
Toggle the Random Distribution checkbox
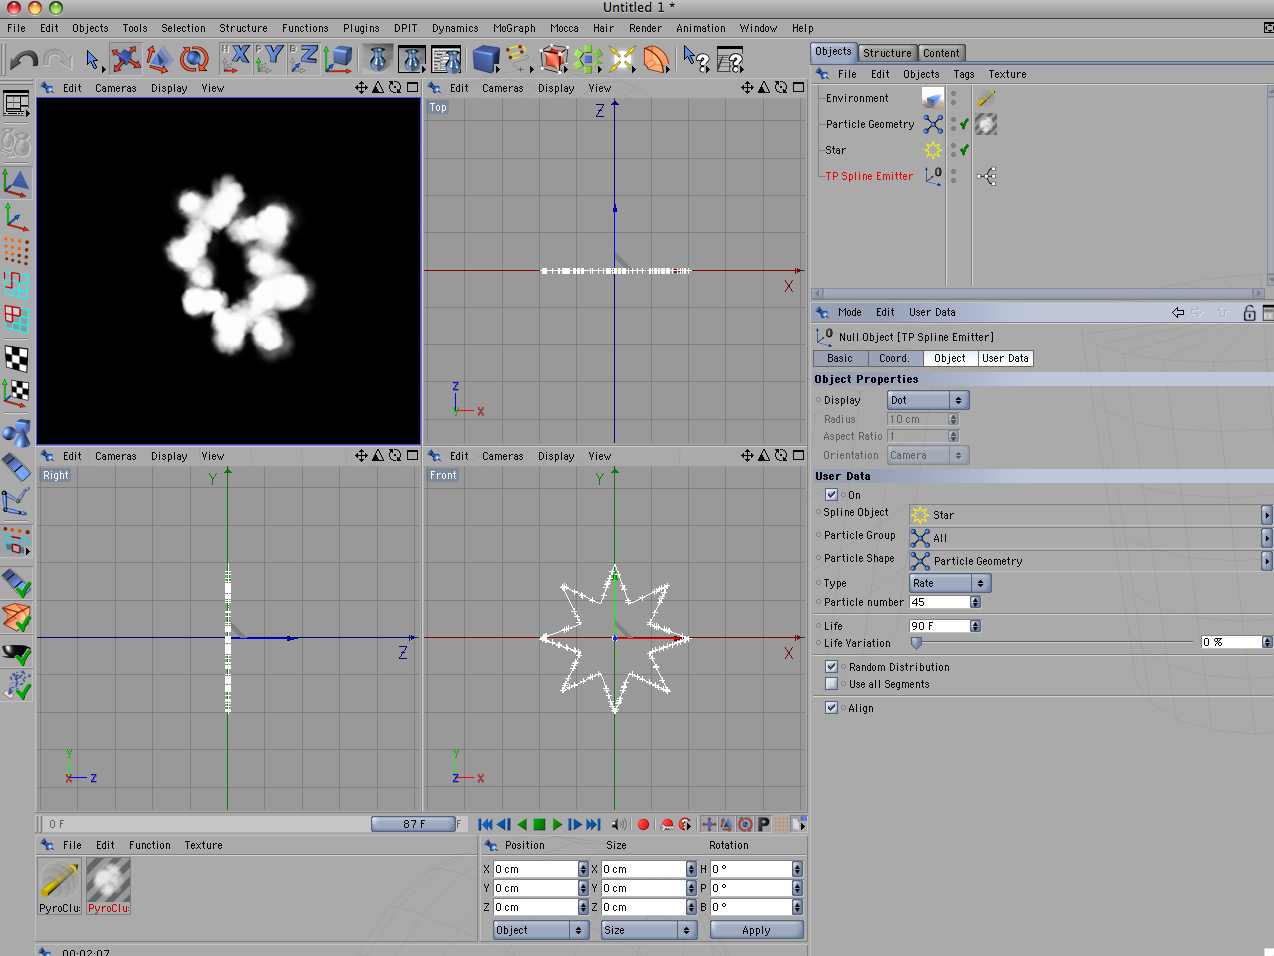click(x=831, y=666)
